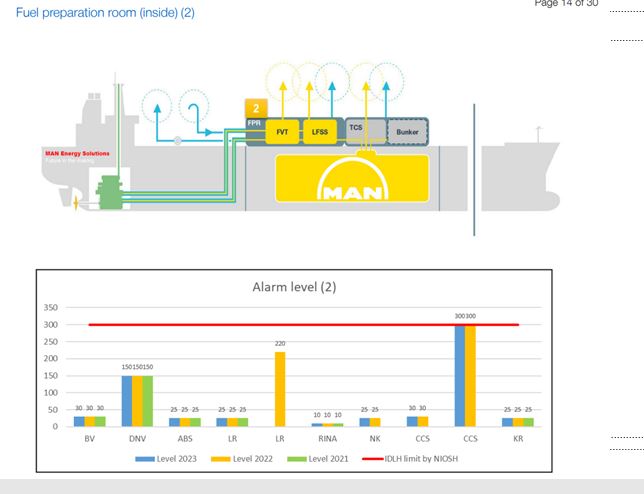The width and height of the screenshot is (644, 494).
Task: Click the green Level 2021 legend swatch
Action: [x=297, y=459]
